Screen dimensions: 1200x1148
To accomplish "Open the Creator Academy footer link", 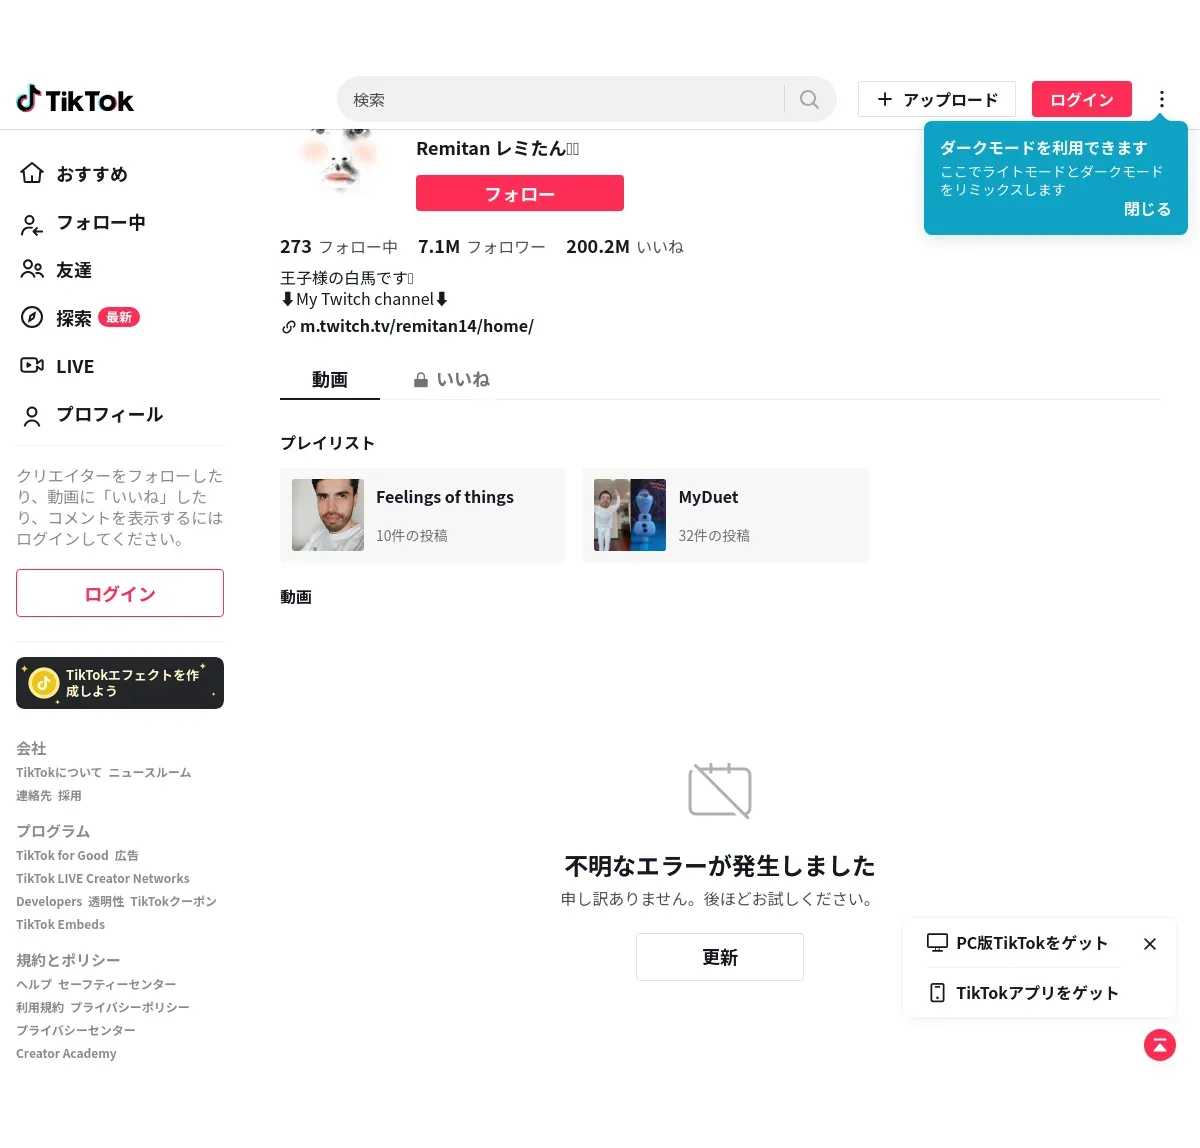I will click(x=66, y=1054).
